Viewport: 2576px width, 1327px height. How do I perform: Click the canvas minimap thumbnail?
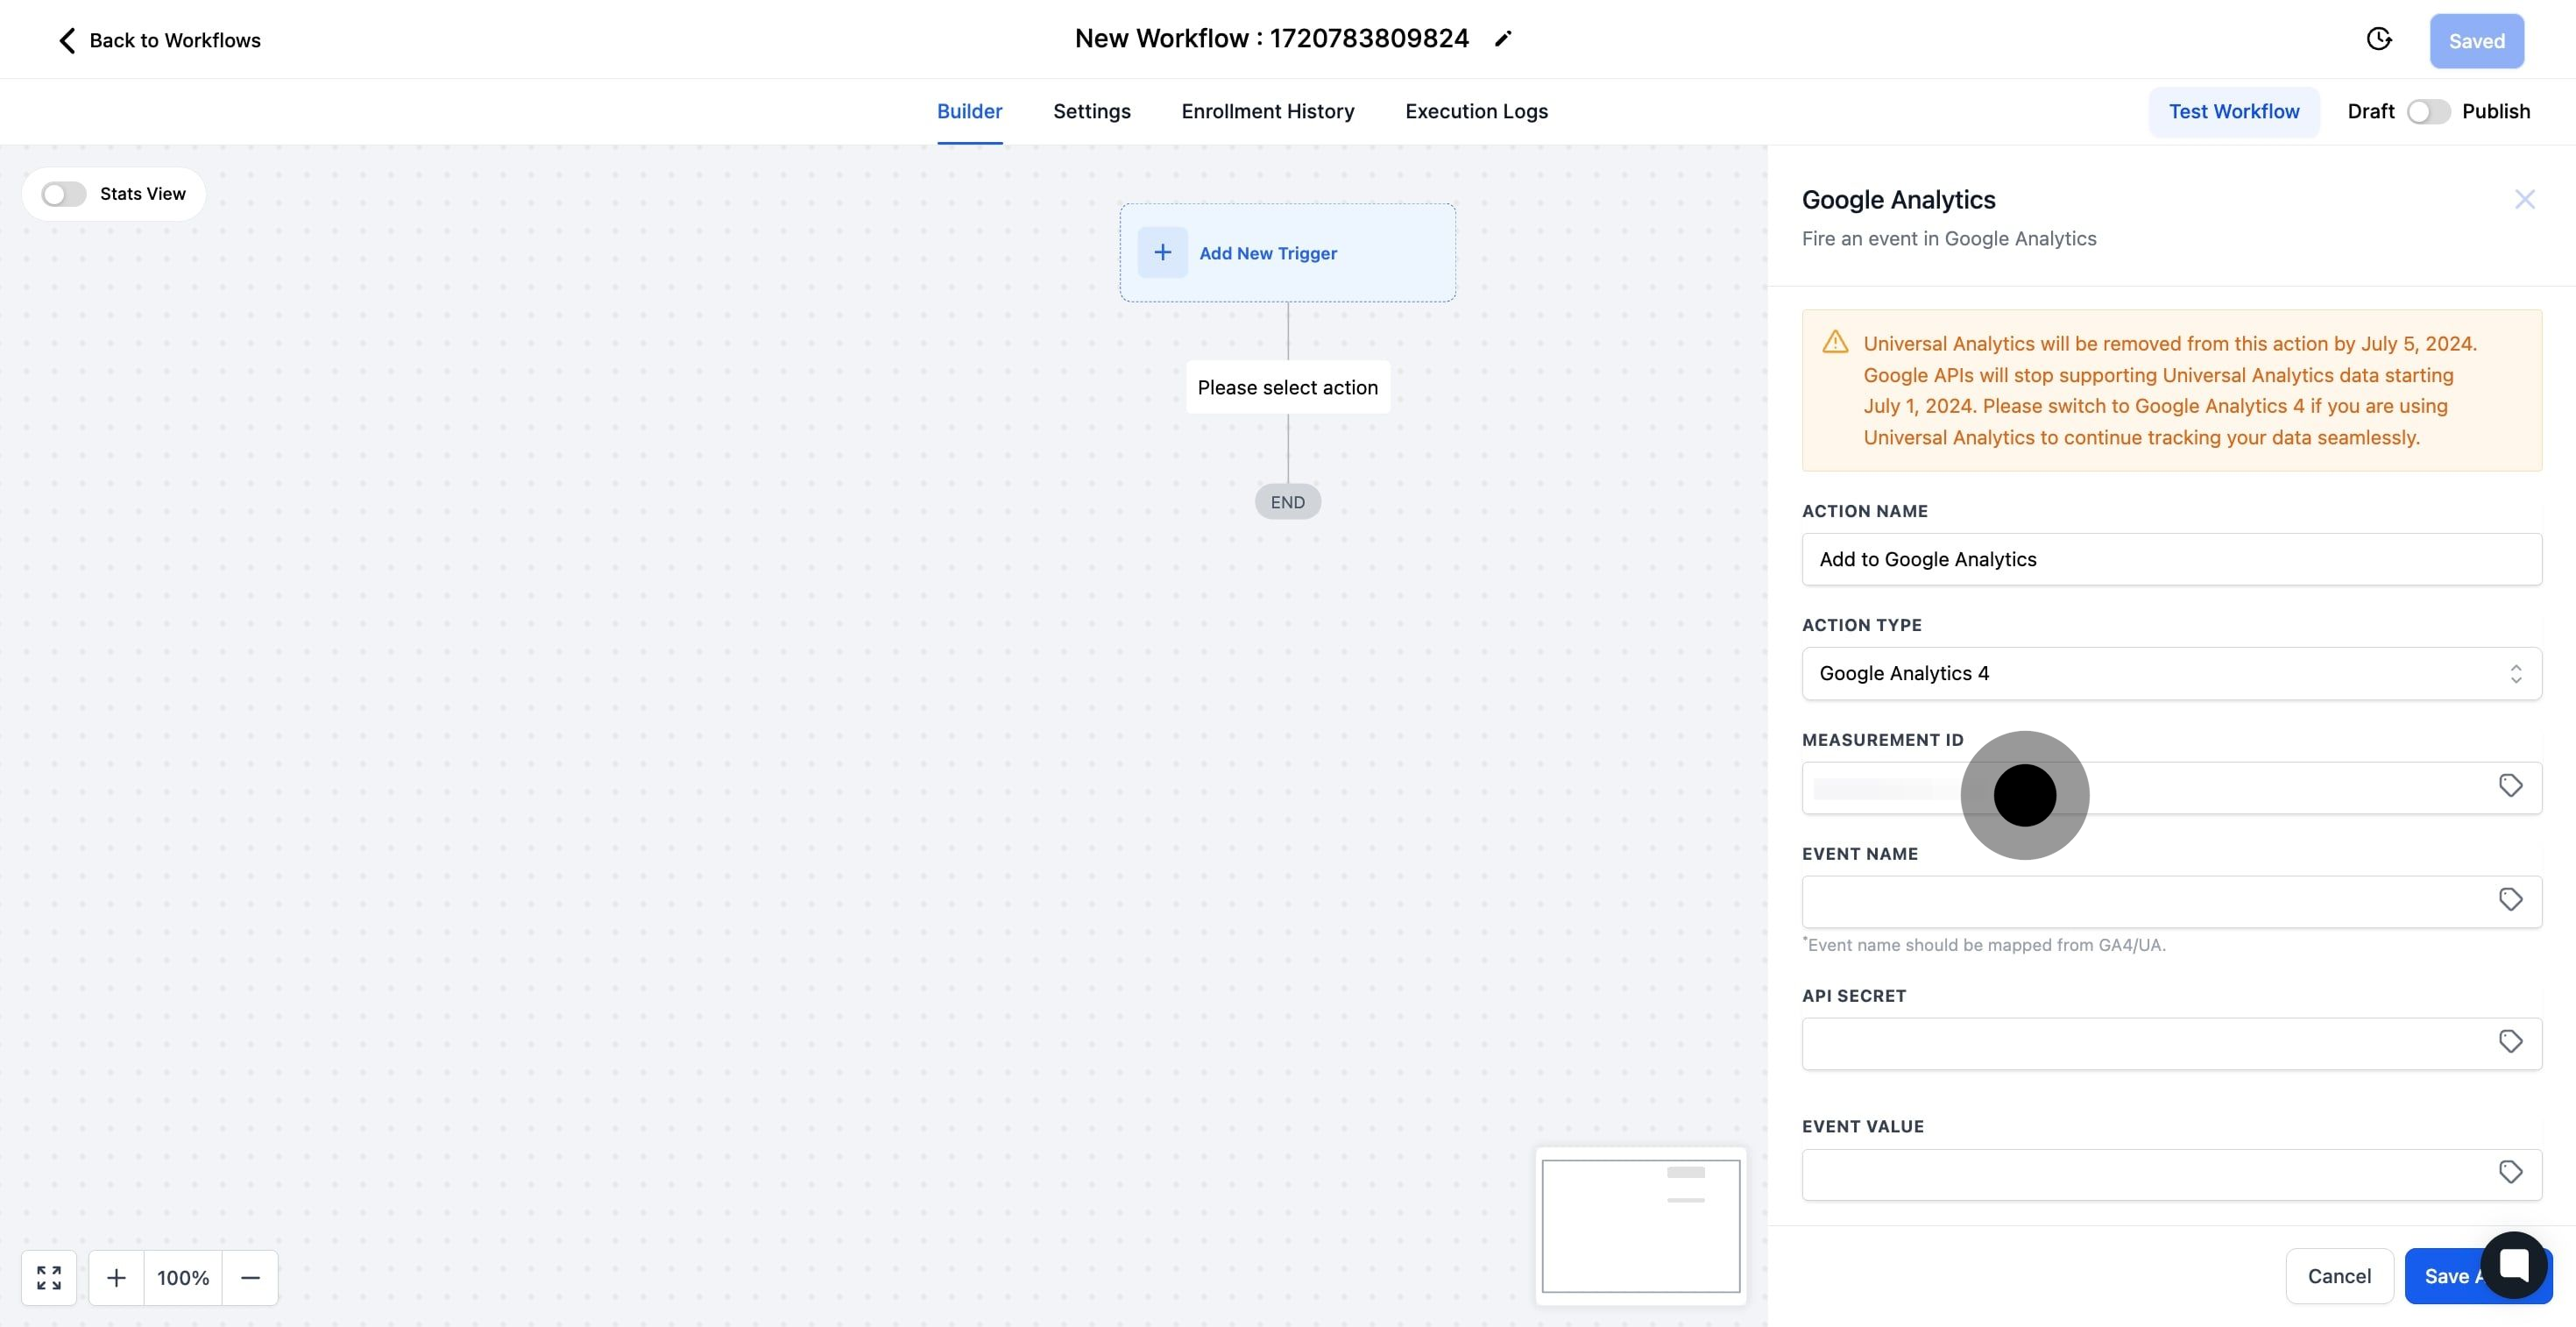[x=1640, y=1226]
